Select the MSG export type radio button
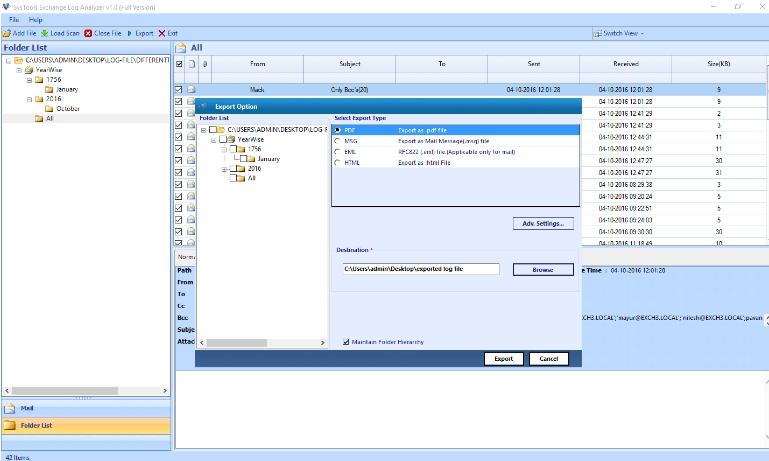Screen dimensions: 769x461 [x=337, y=141]
